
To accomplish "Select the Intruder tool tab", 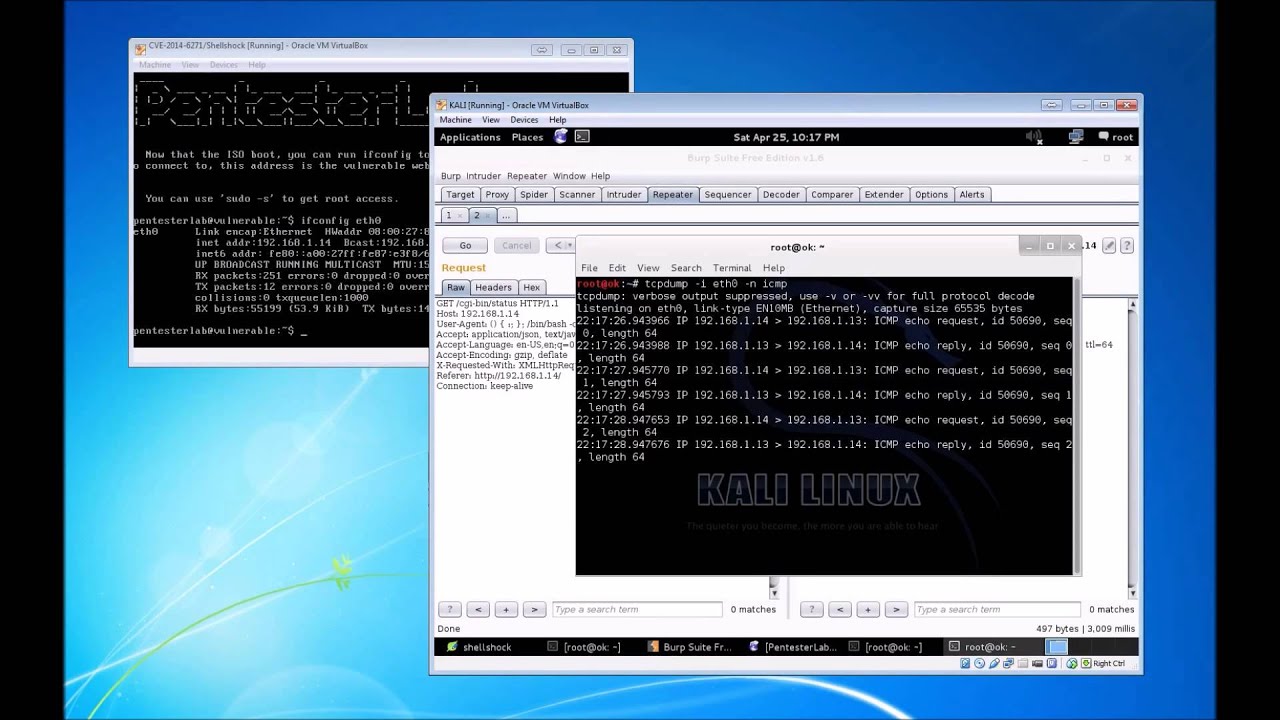I will [624, 195].
